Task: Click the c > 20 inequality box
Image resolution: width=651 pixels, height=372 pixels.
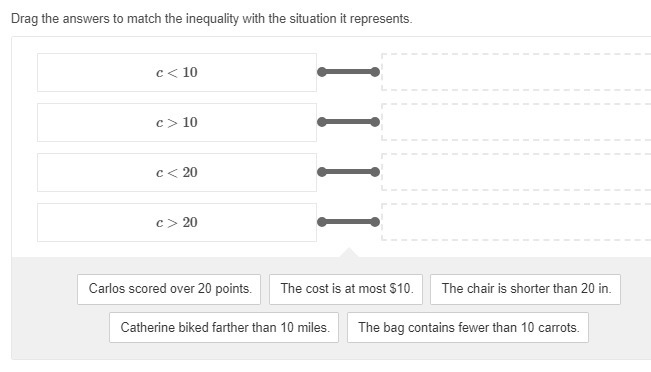Action: [177, 223]
